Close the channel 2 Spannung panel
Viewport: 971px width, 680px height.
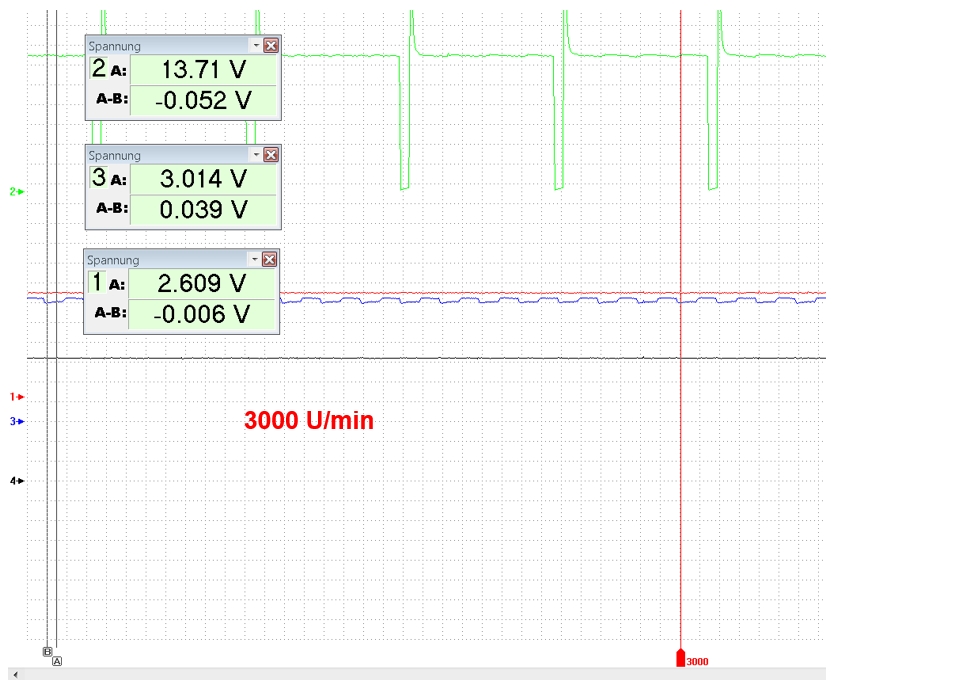click(271, 45)
